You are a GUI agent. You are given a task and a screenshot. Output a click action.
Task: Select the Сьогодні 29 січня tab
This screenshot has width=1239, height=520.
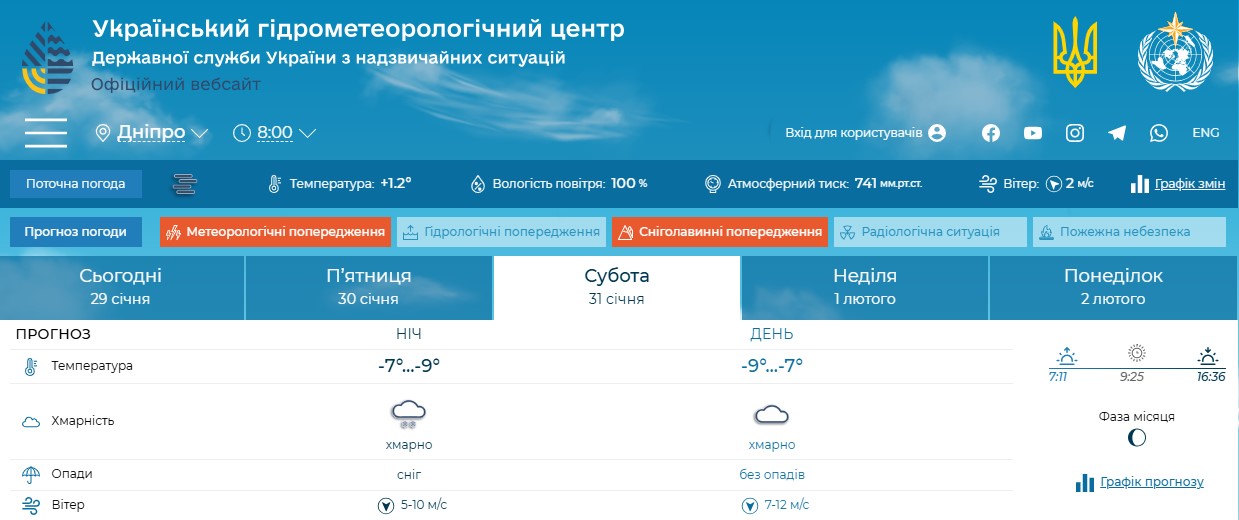pos(121,287)
